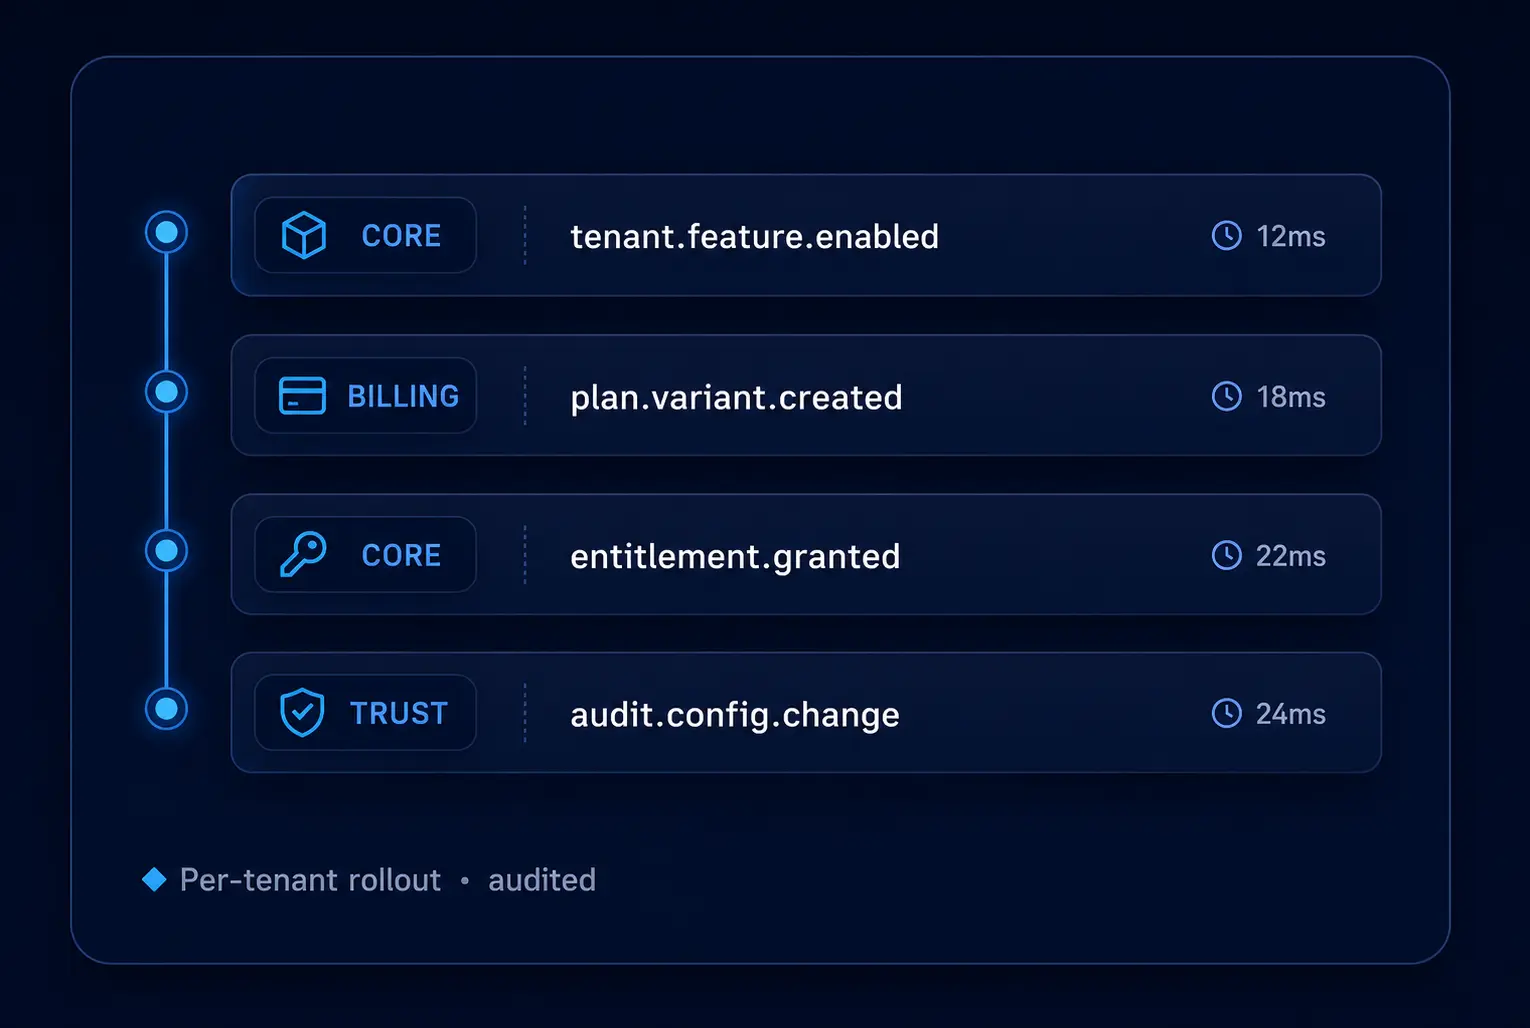The height and width of the screenshot is (1028, 1530).
Task: Click the shield checkmark icon in TRUST badge
Action: 302,713
